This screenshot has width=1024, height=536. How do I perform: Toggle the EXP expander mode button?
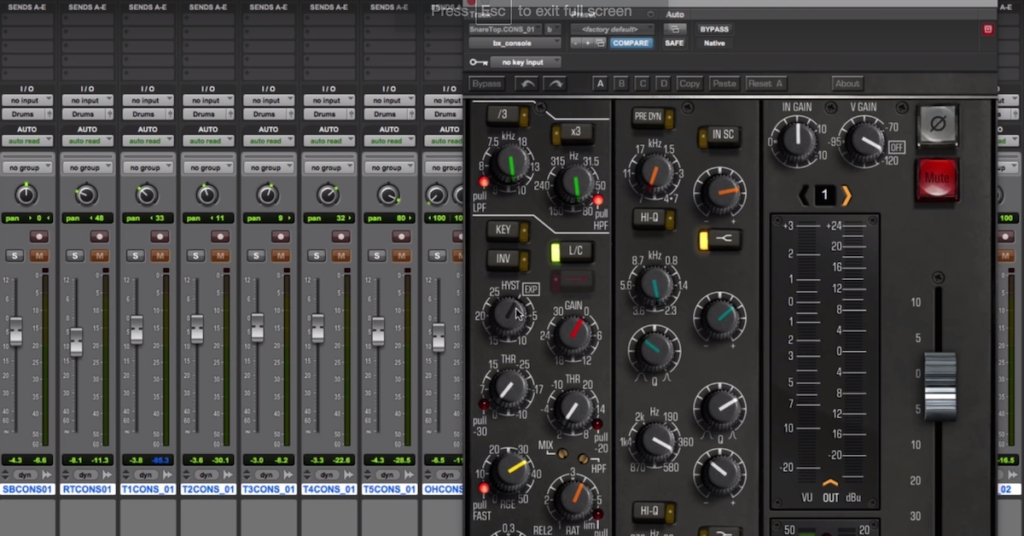coord(531,289)
